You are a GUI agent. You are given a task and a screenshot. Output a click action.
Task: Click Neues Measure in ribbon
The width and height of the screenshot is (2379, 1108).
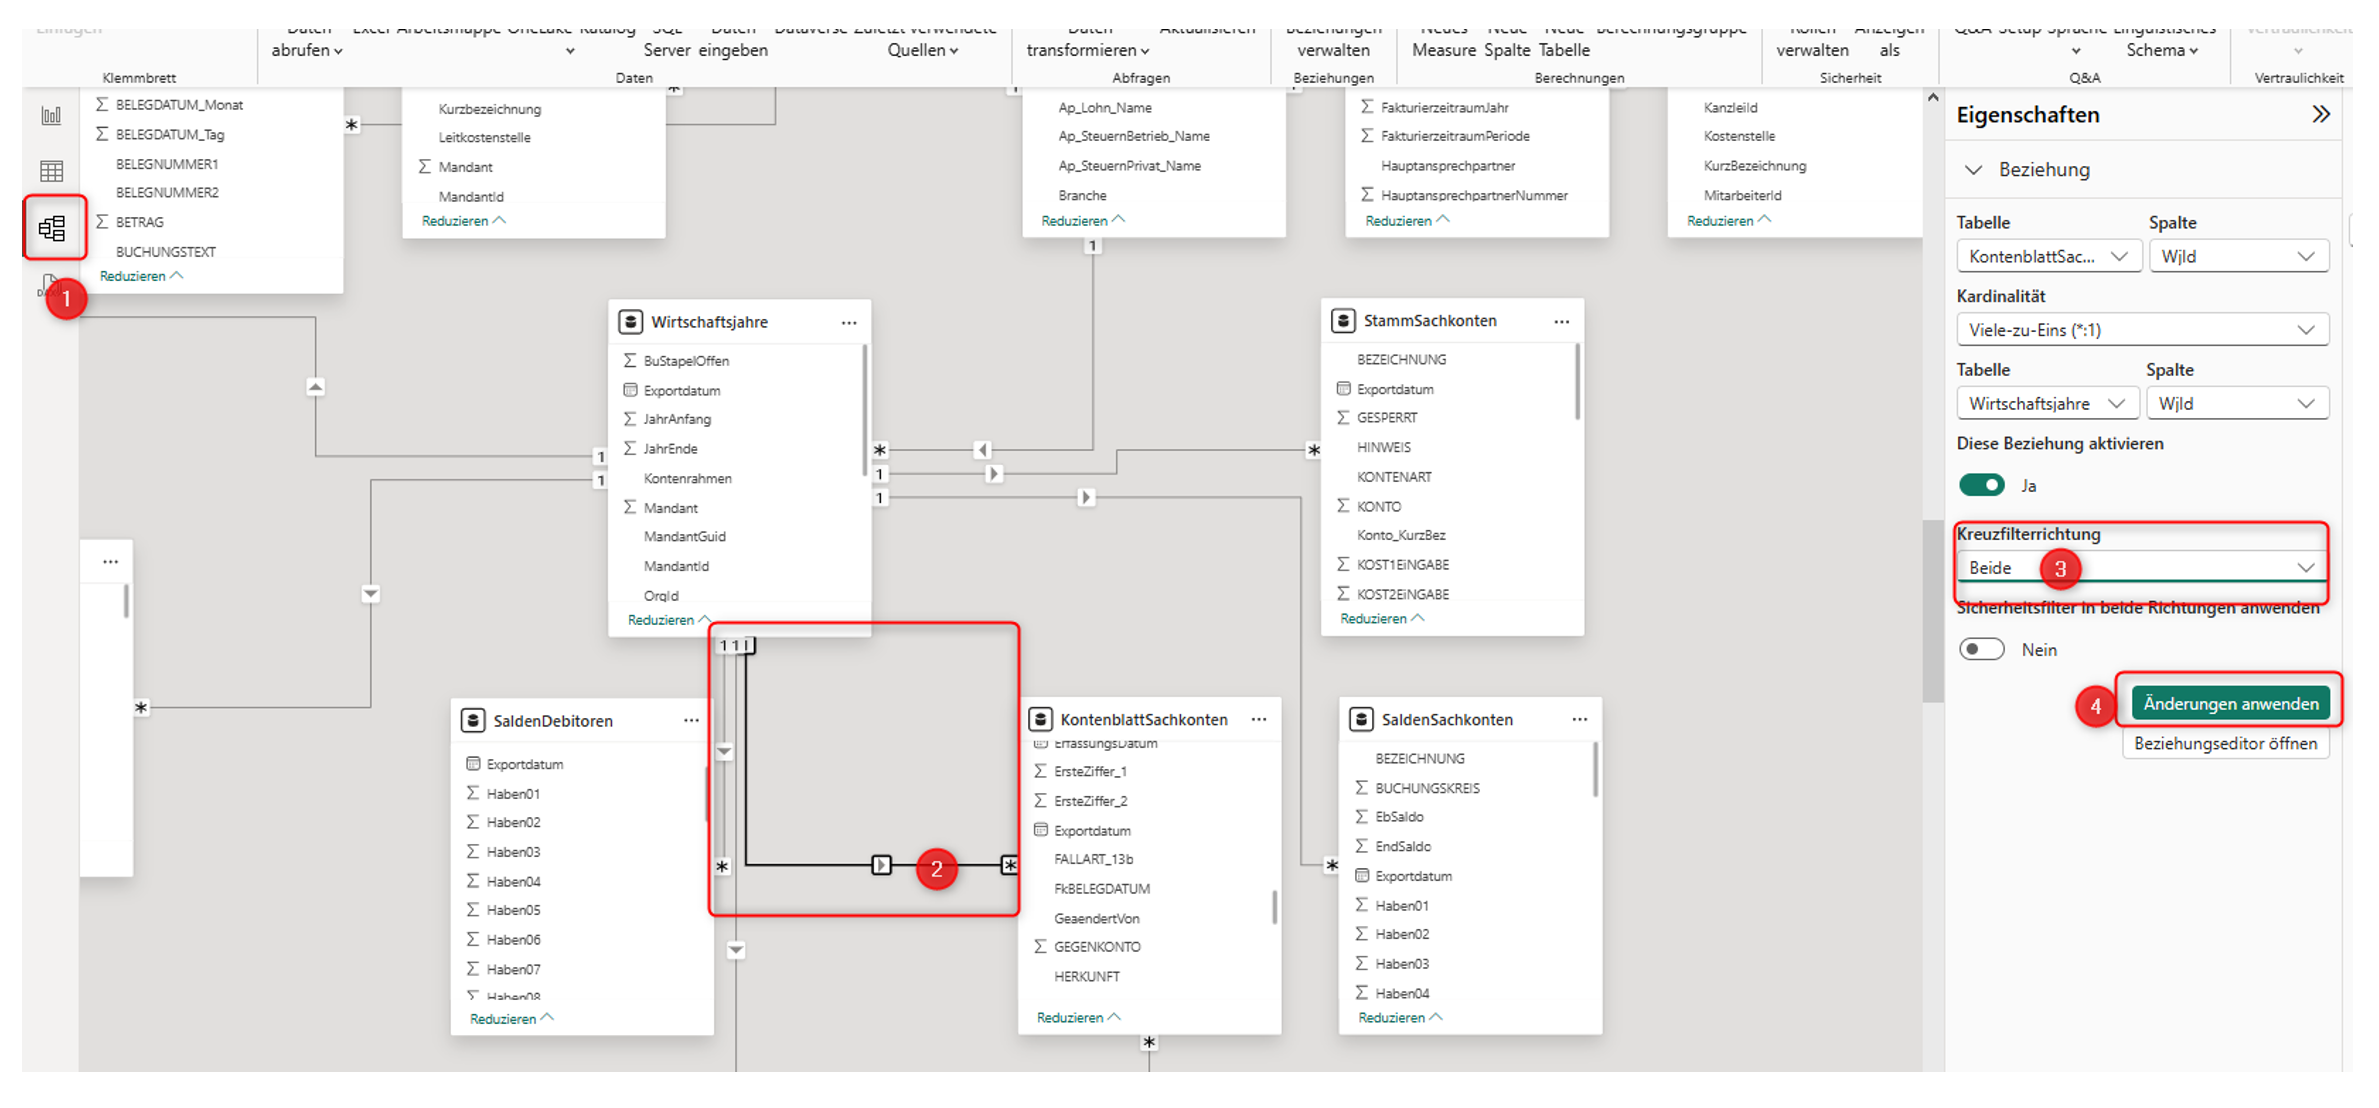pyautogui.click(x=1444, y=41)
